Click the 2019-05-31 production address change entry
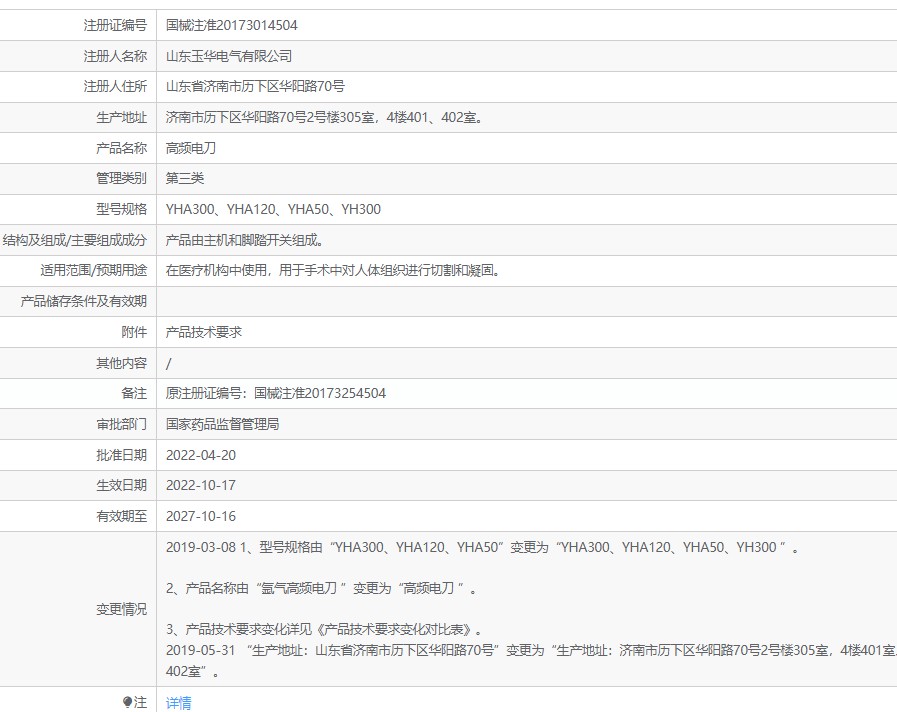 tap(500, 650)
